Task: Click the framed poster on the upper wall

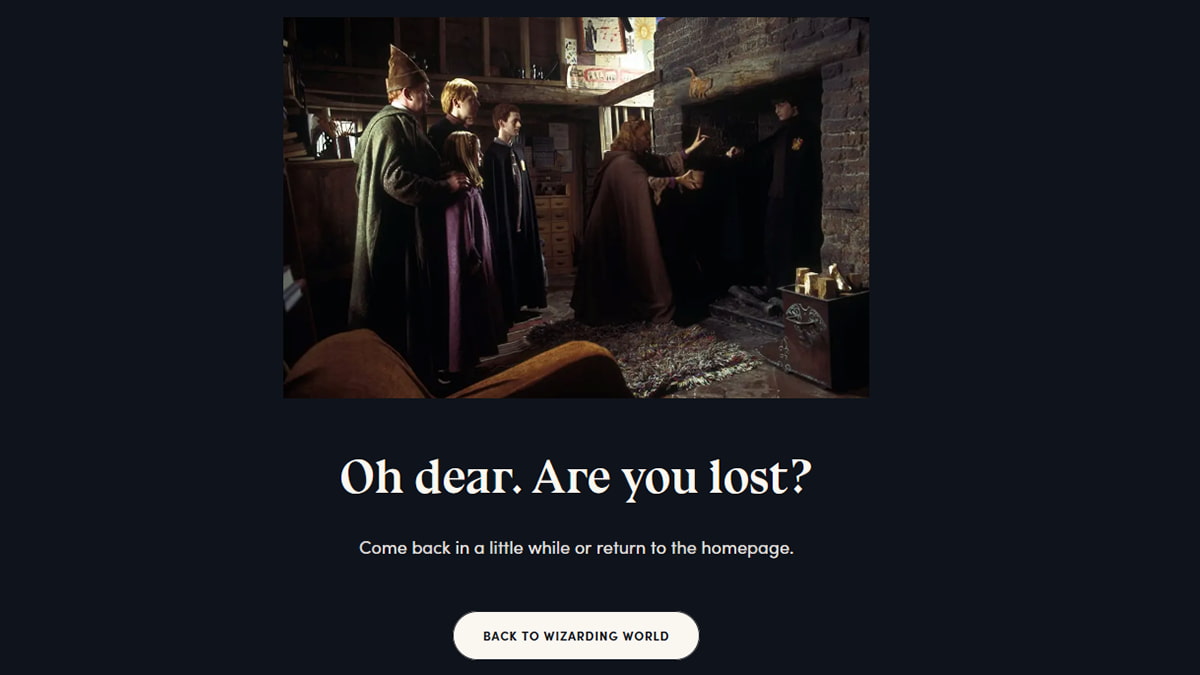Action: coord(603,35)
